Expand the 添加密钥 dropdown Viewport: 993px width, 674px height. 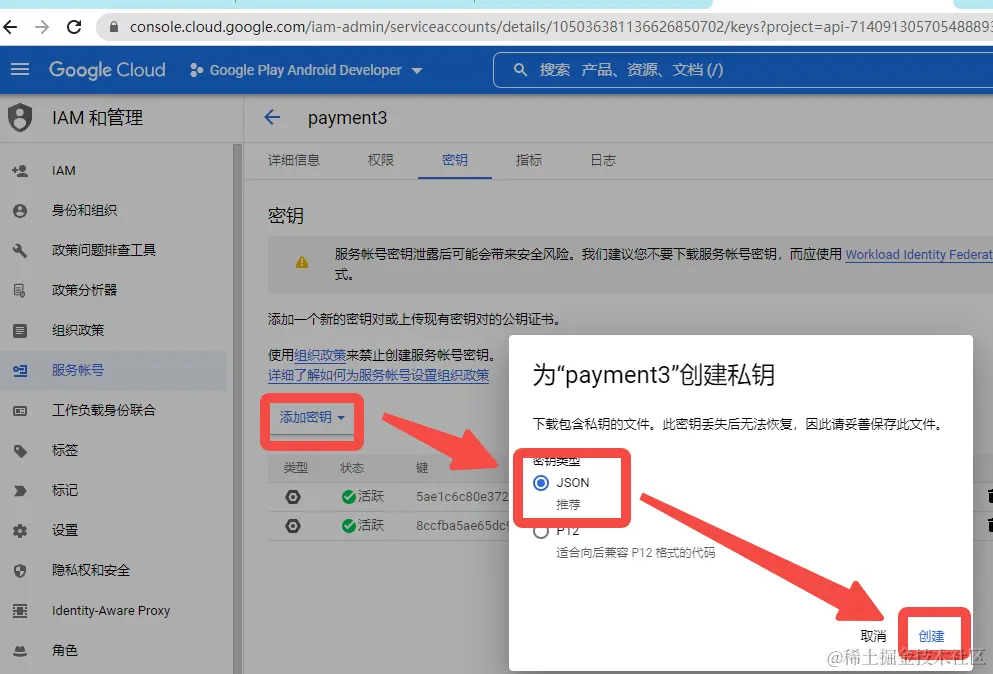tap(312, 417)
